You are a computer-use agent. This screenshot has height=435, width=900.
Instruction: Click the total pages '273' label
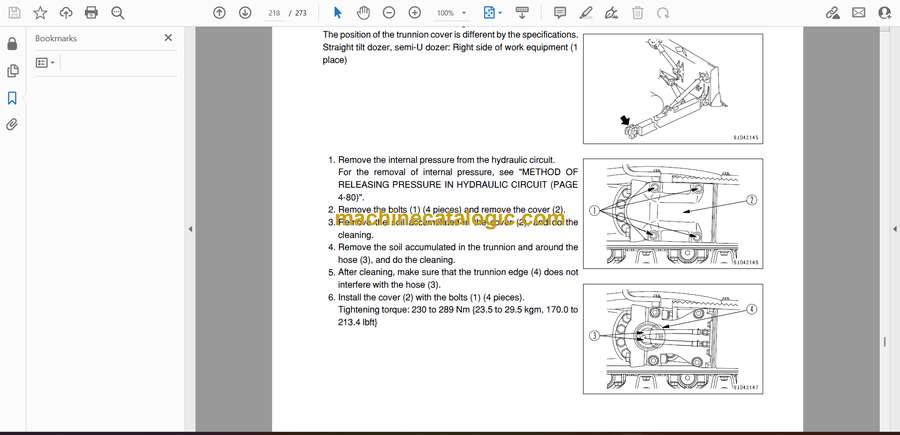pos(301,13)
